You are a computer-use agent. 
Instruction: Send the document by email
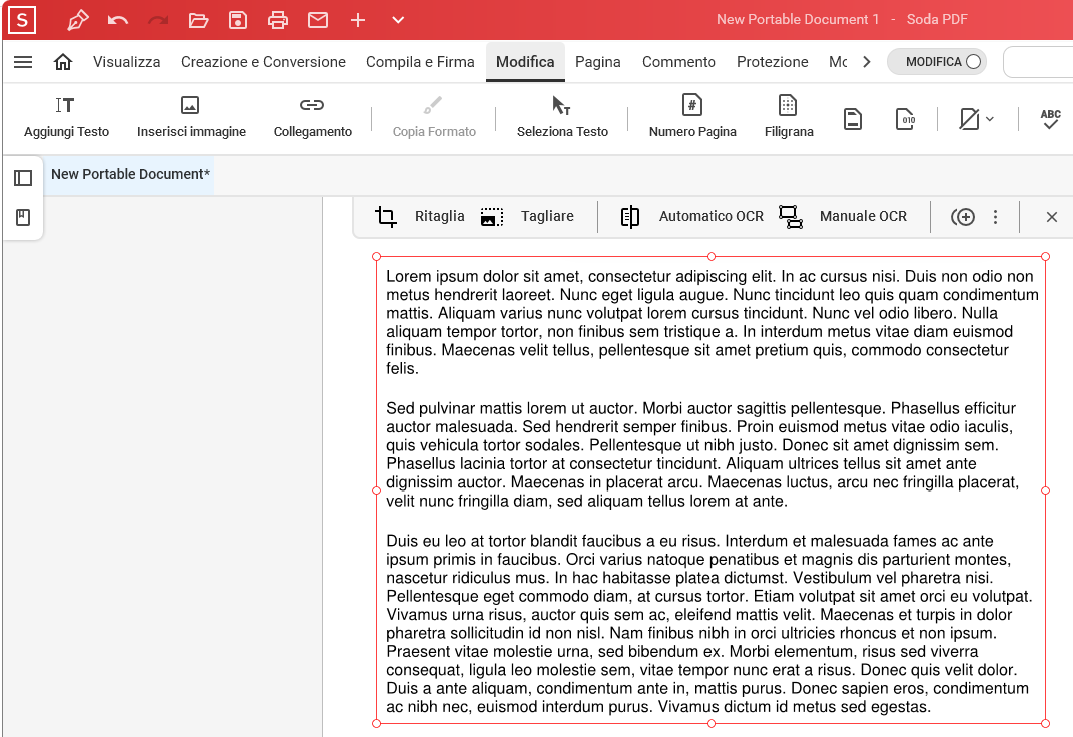(x=318, y=20)
